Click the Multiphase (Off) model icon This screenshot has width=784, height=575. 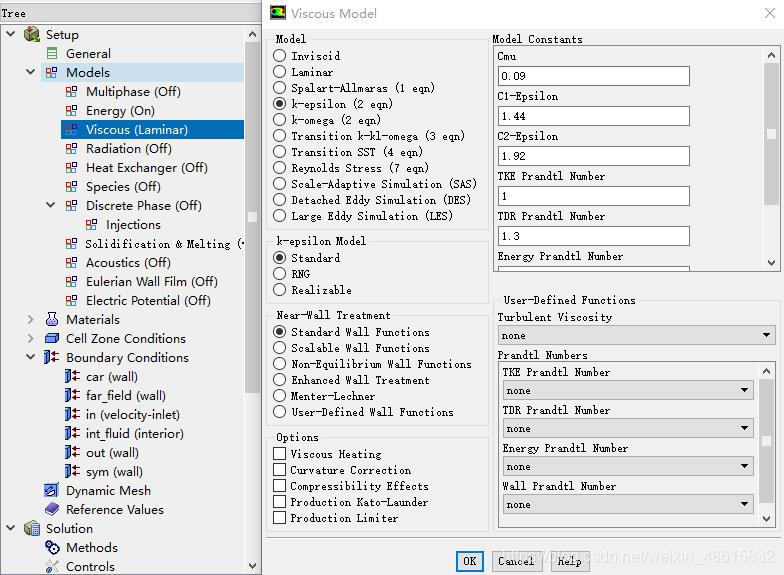point(72,92)
